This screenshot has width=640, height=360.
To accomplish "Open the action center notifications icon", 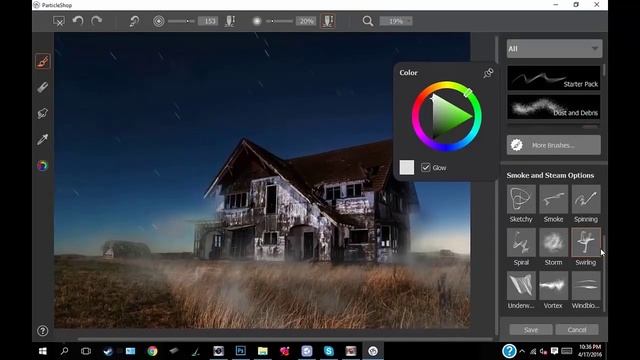I will click(x=554, y=351).
